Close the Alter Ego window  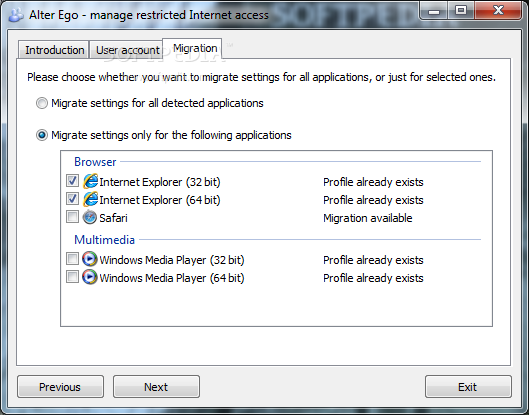498,11
